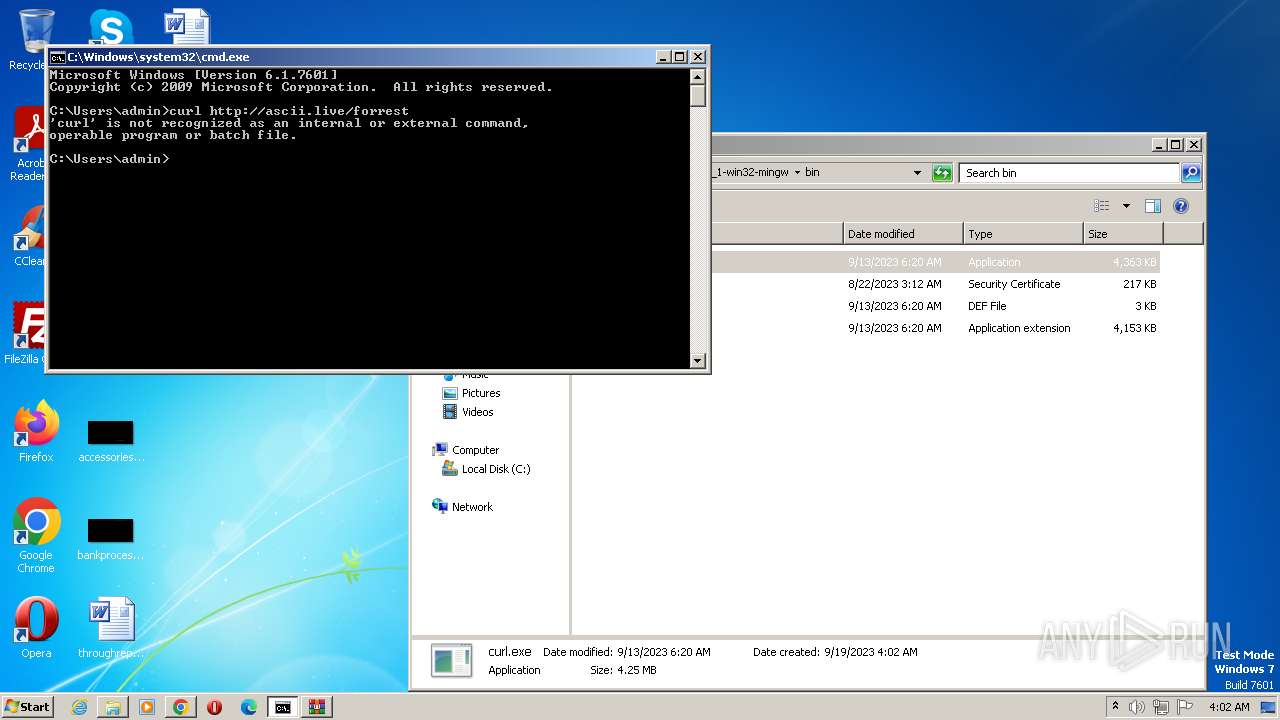Open the address bar history dropdown
Screen dimensions: 1280x720
[x=917, y=173]
